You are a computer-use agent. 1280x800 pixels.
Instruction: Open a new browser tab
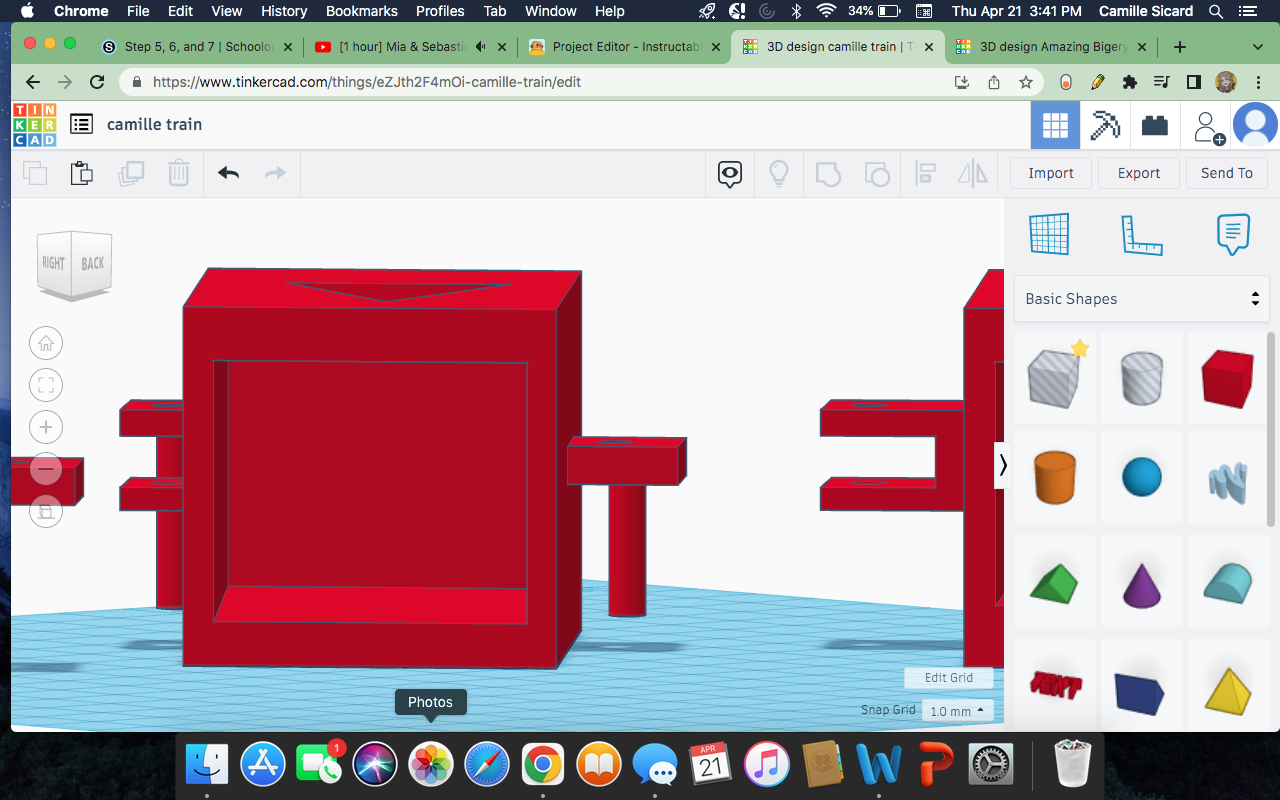click(1179, 47)
